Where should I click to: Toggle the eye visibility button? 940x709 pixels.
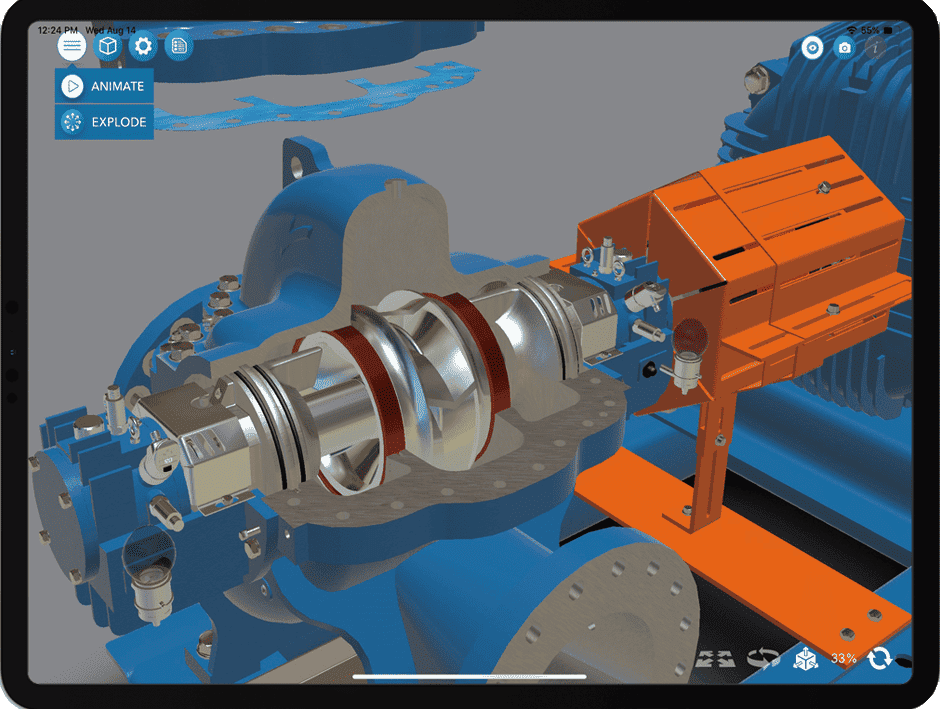812,47
